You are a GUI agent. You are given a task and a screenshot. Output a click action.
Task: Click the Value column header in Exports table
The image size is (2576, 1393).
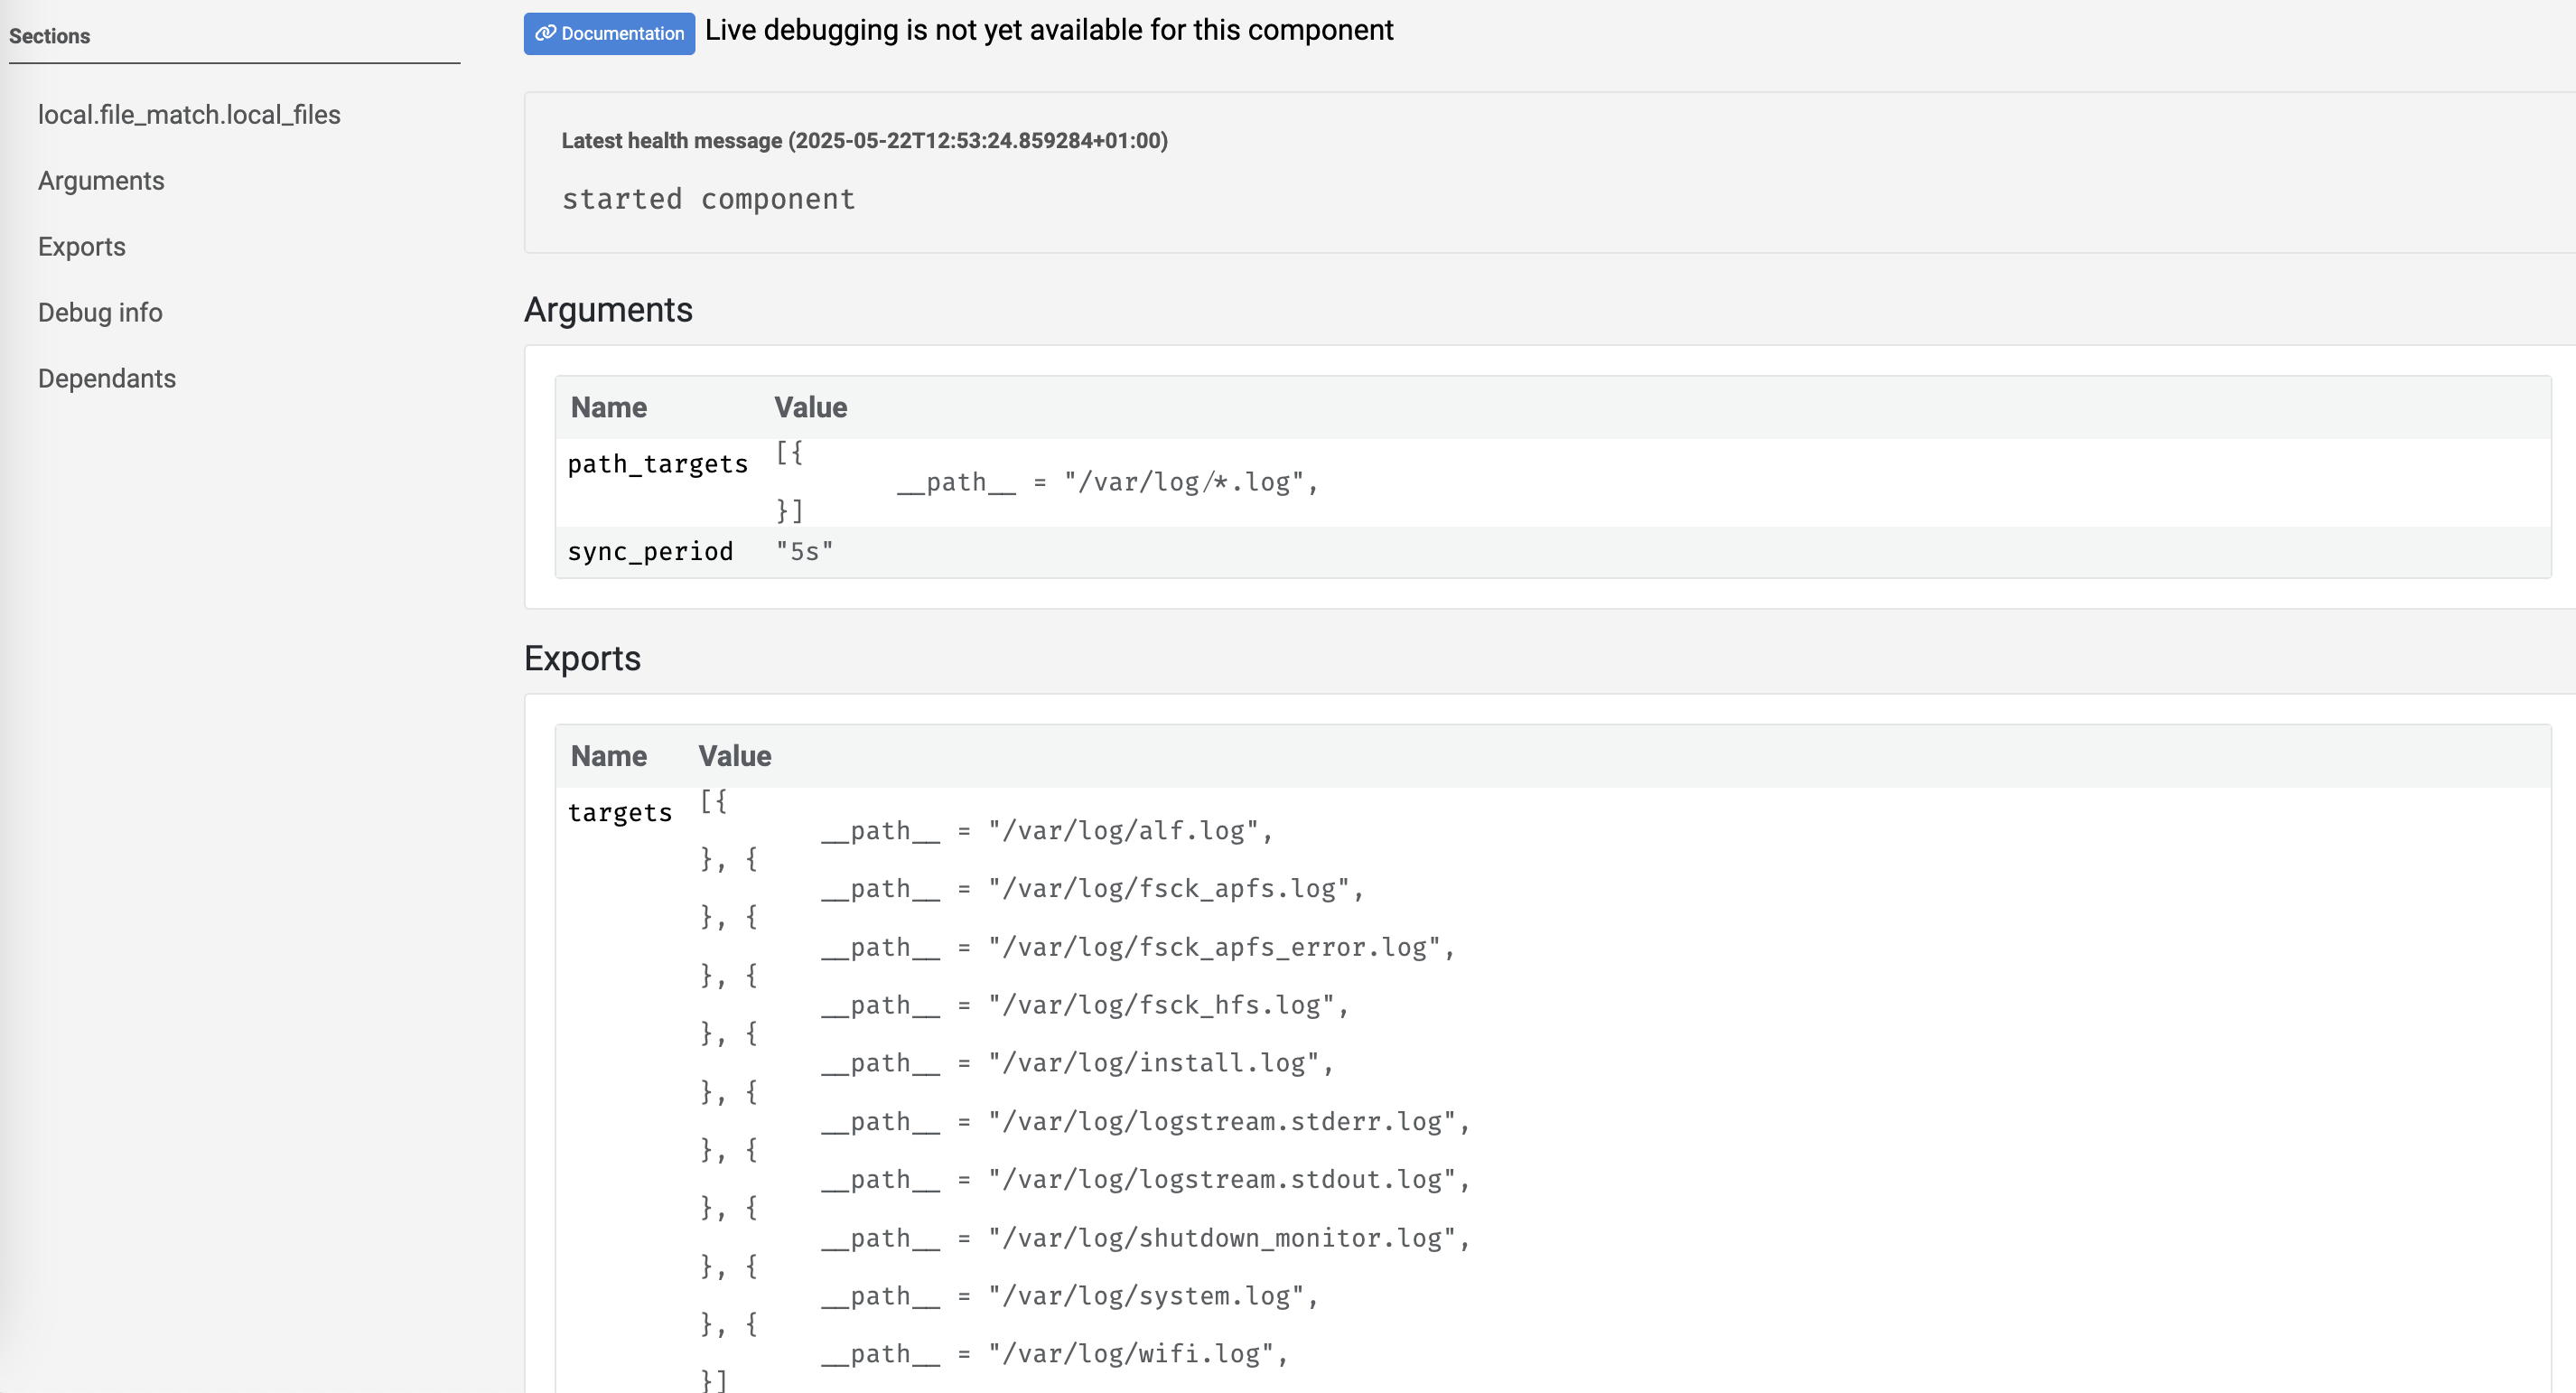pos(735,756)
